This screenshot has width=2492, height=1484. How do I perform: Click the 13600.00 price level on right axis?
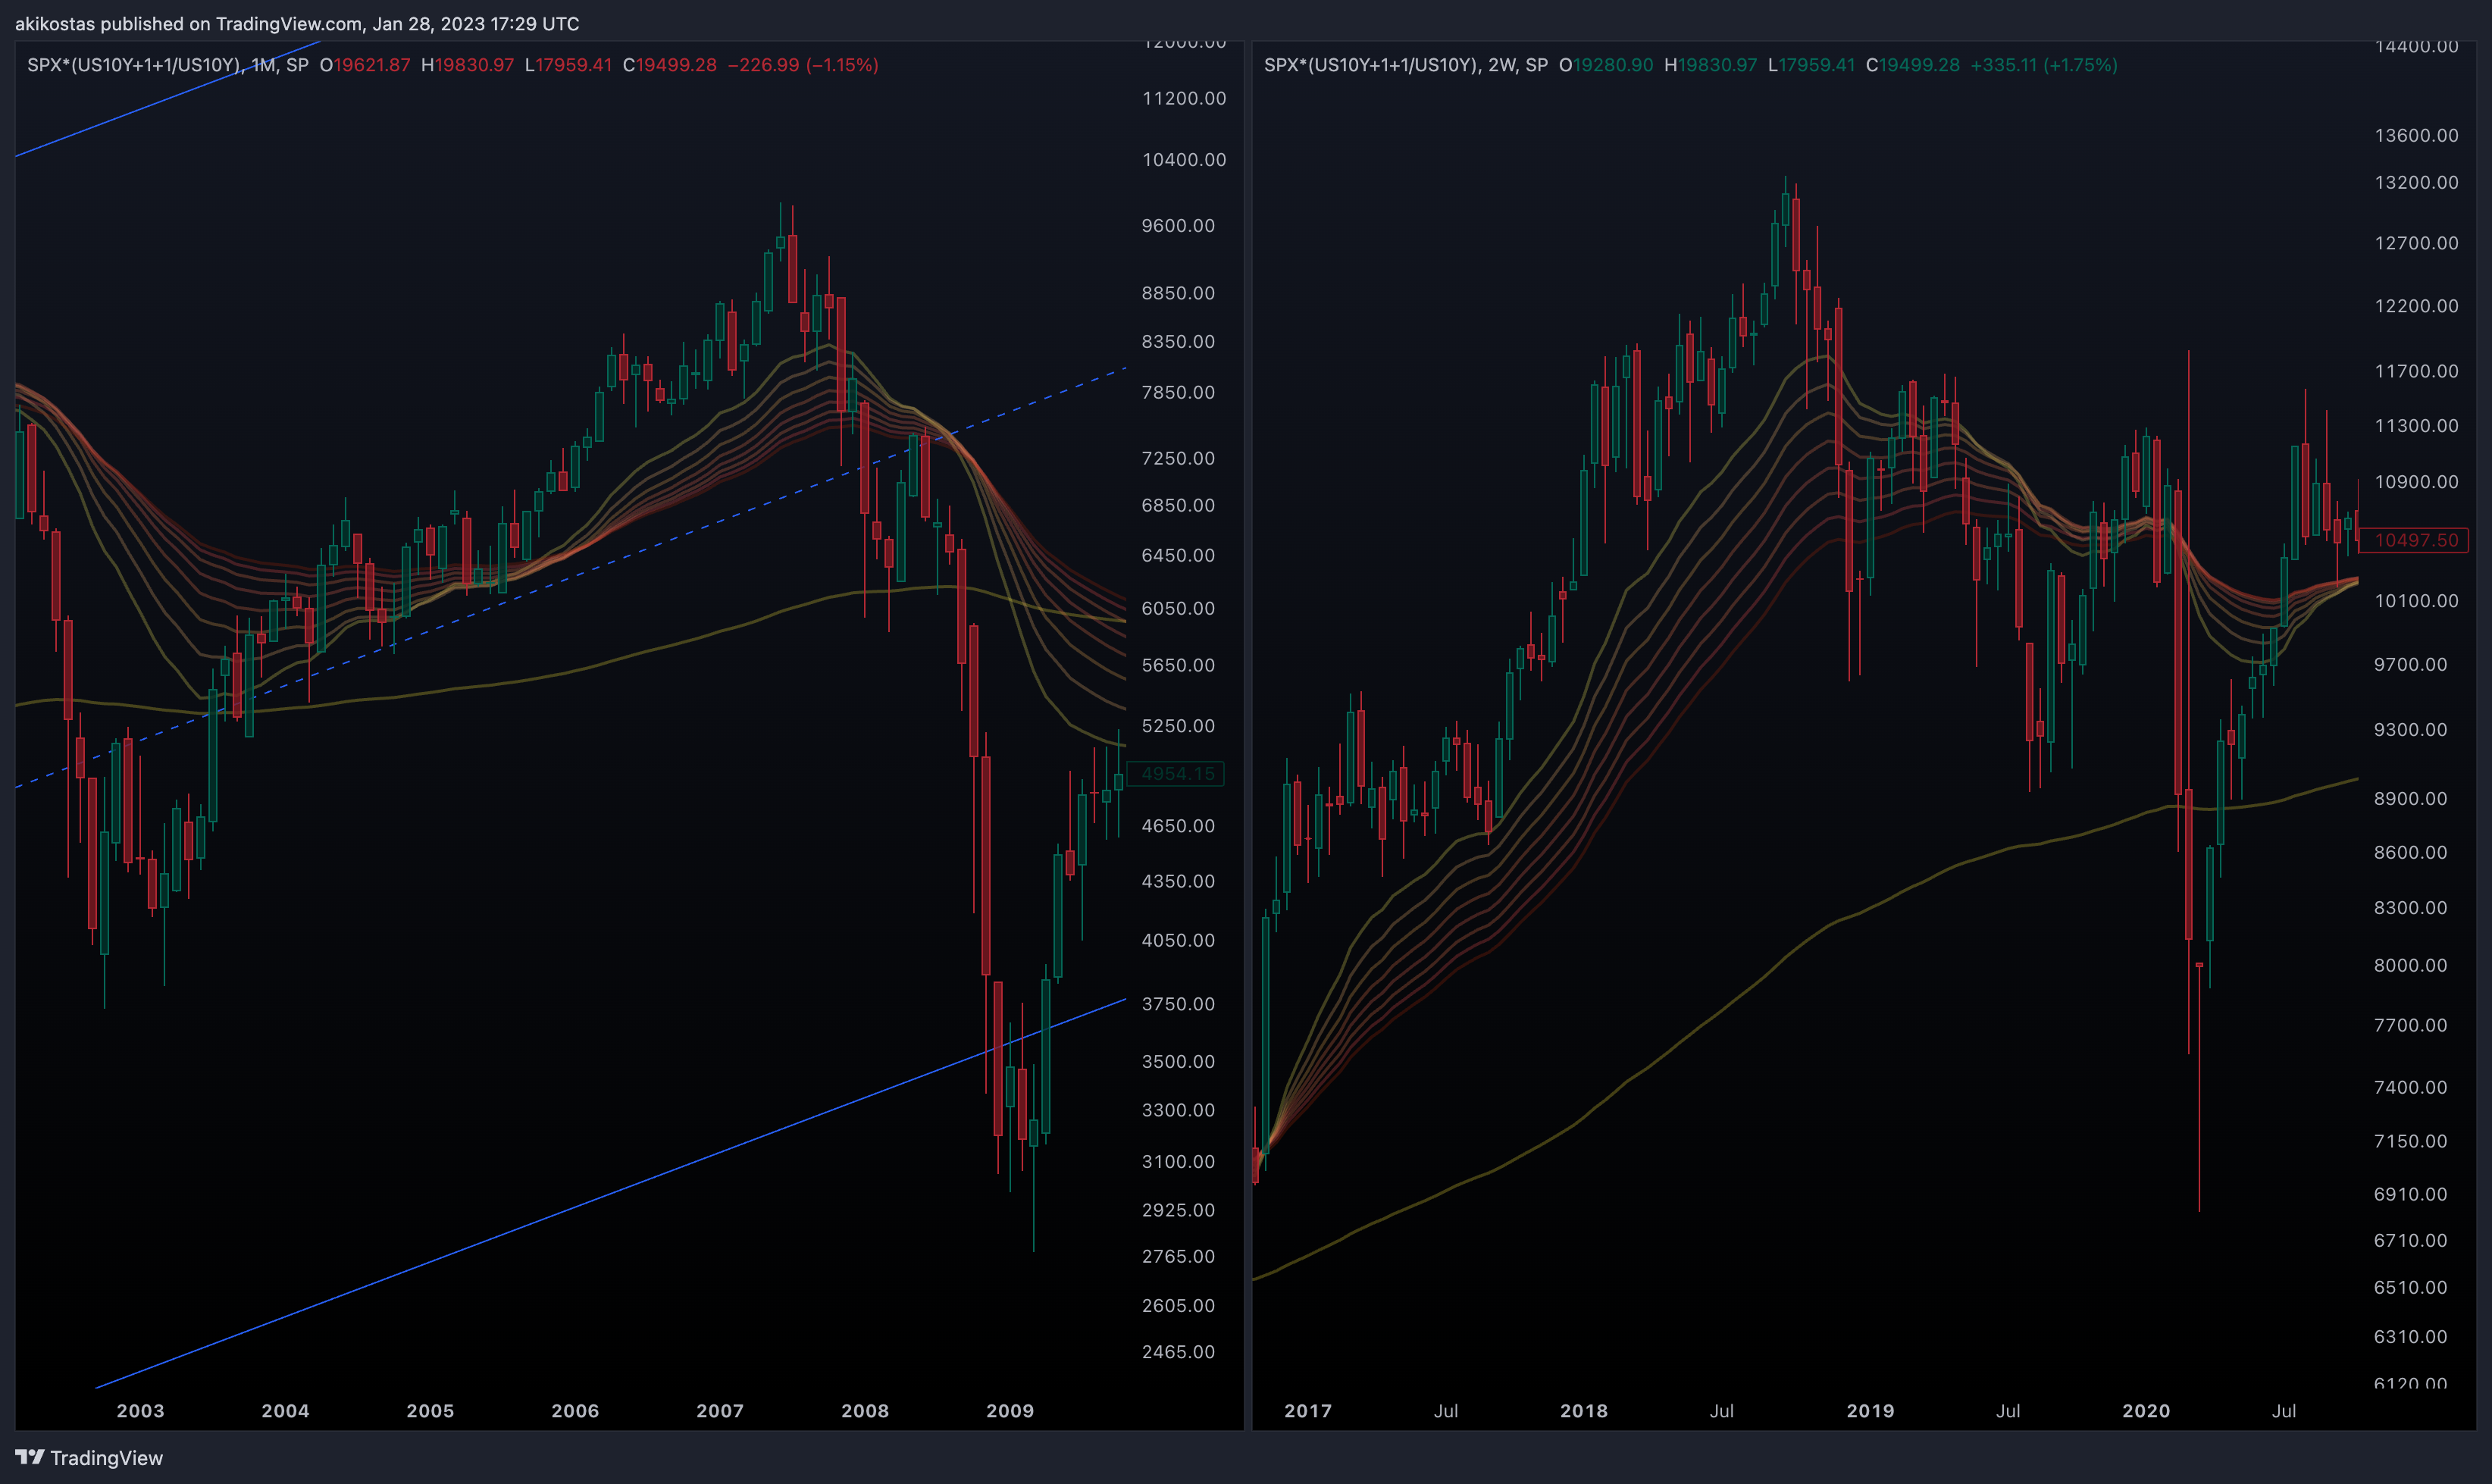[2416, 135]
